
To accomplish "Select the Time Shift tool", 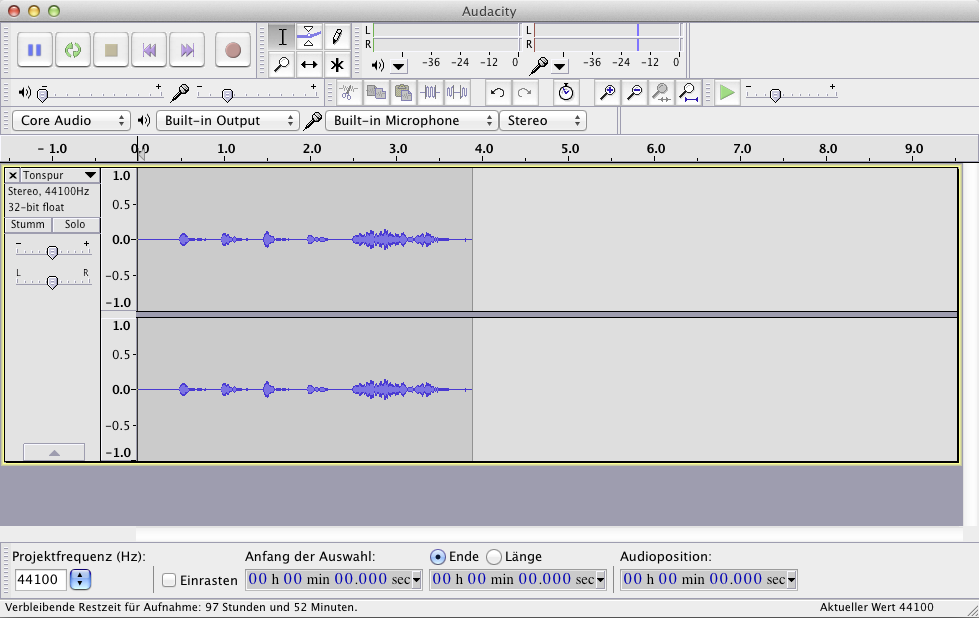I will [x=309, y=64].
